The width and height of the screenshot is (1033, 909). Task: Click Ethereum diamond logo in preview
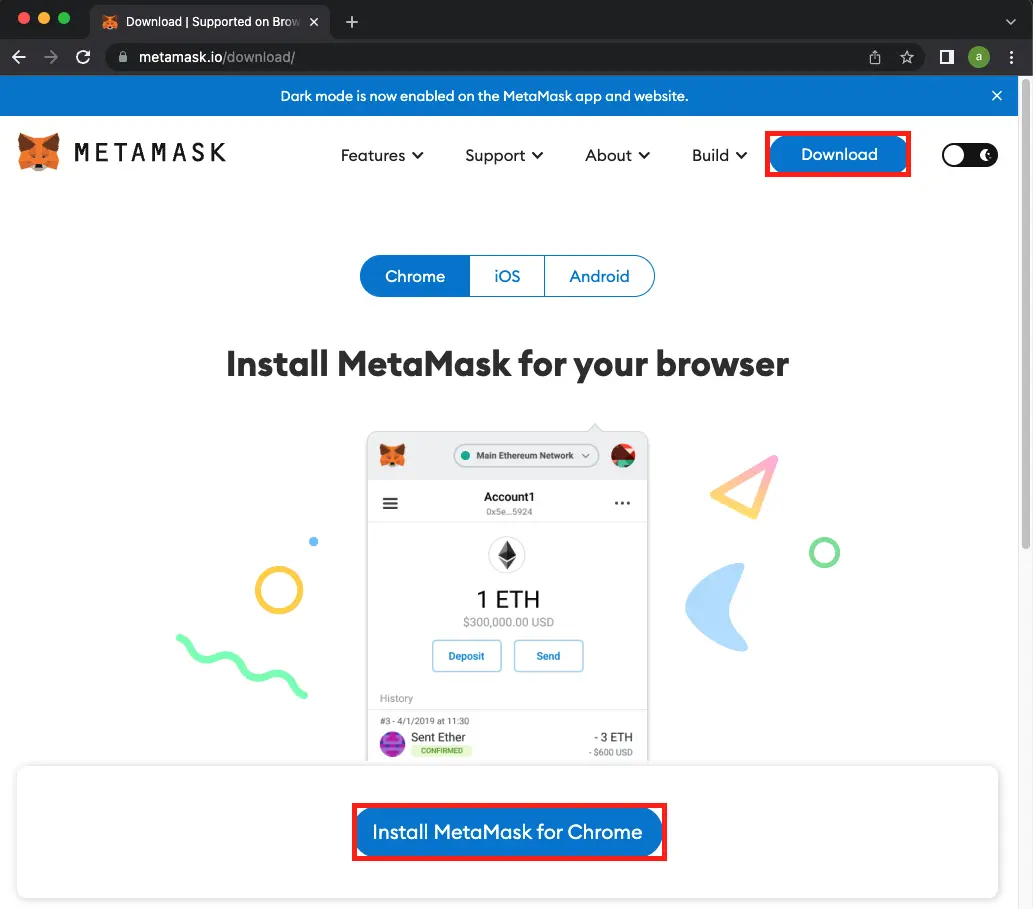click(x=507, y=555)
